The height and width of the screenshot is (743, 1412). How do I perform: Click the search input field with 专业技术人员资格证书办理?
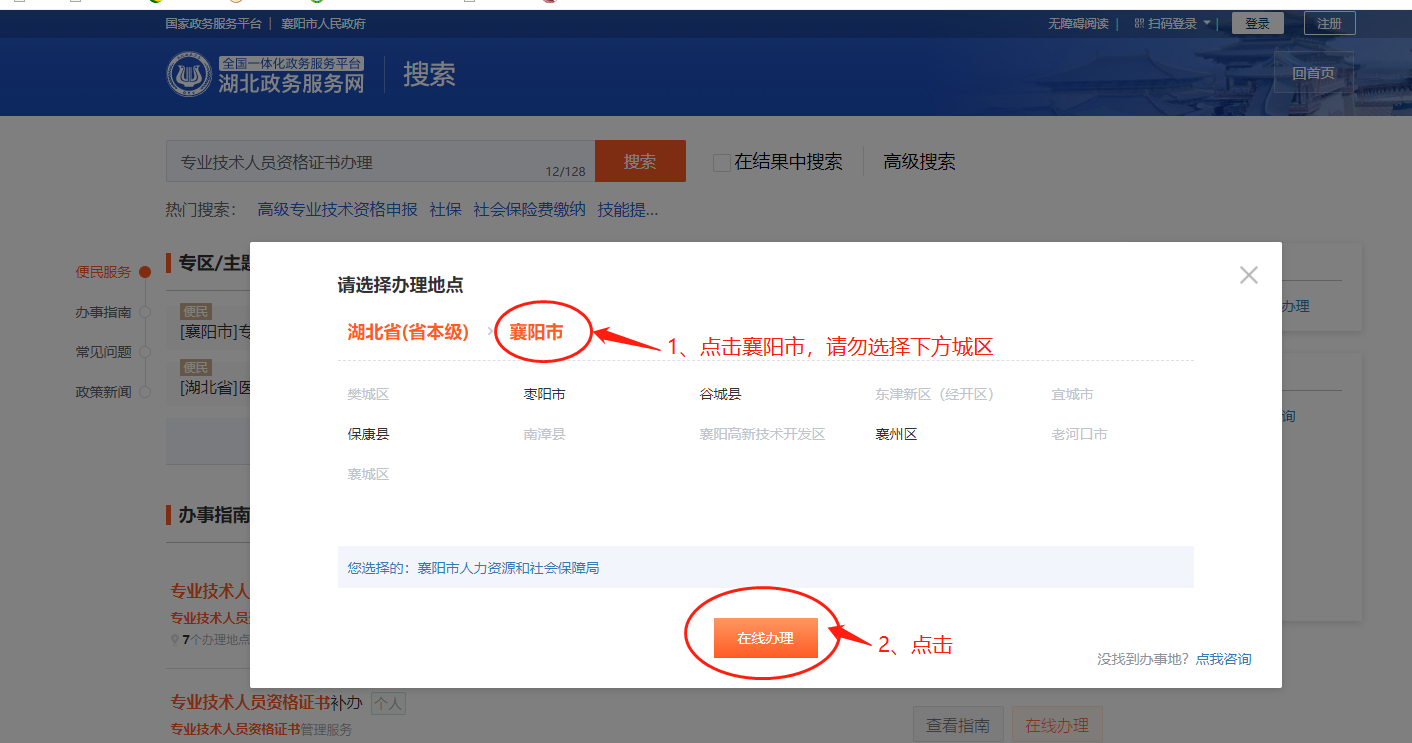(380, 161)
